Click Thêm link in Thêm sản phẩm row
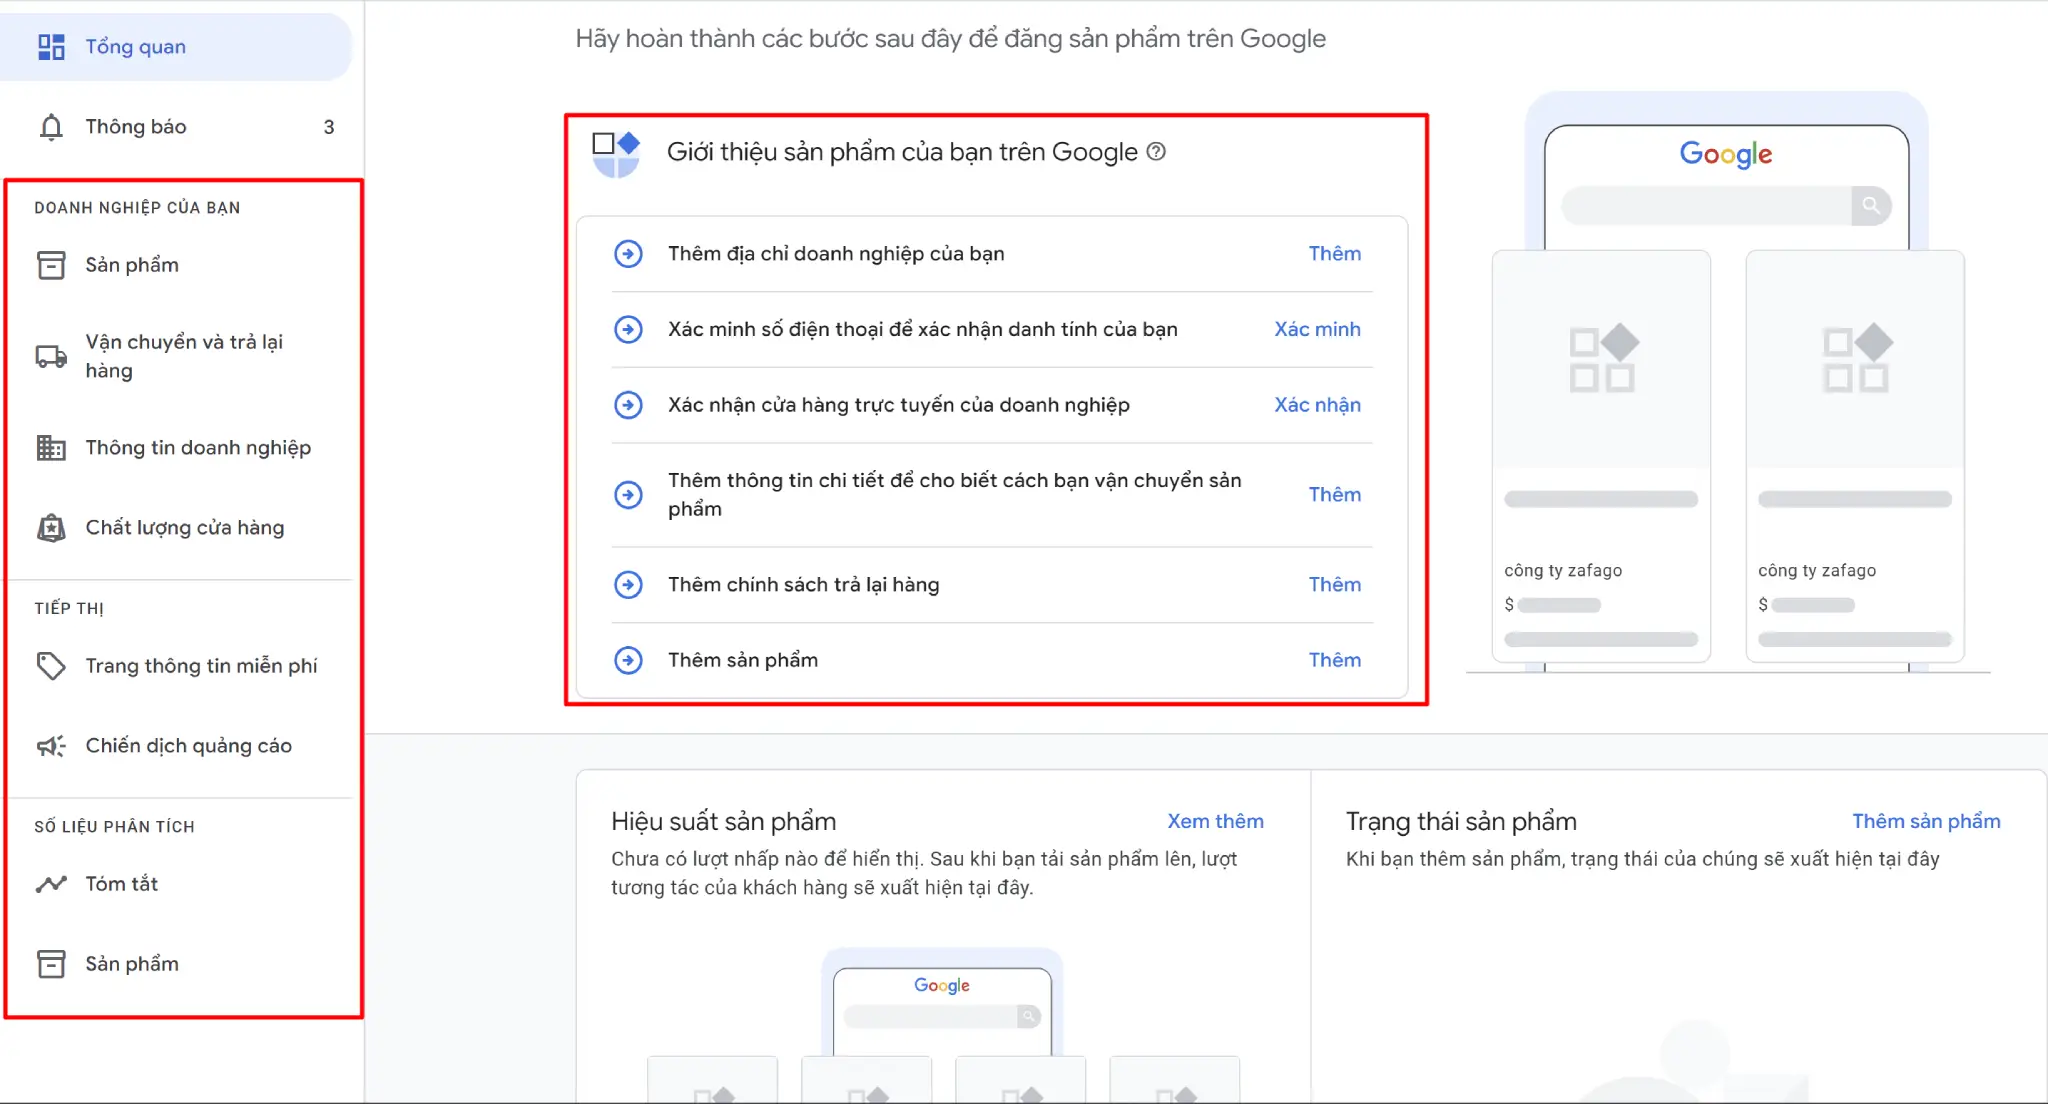This screenshot has width=2048, height=1104. point(1335,660)
